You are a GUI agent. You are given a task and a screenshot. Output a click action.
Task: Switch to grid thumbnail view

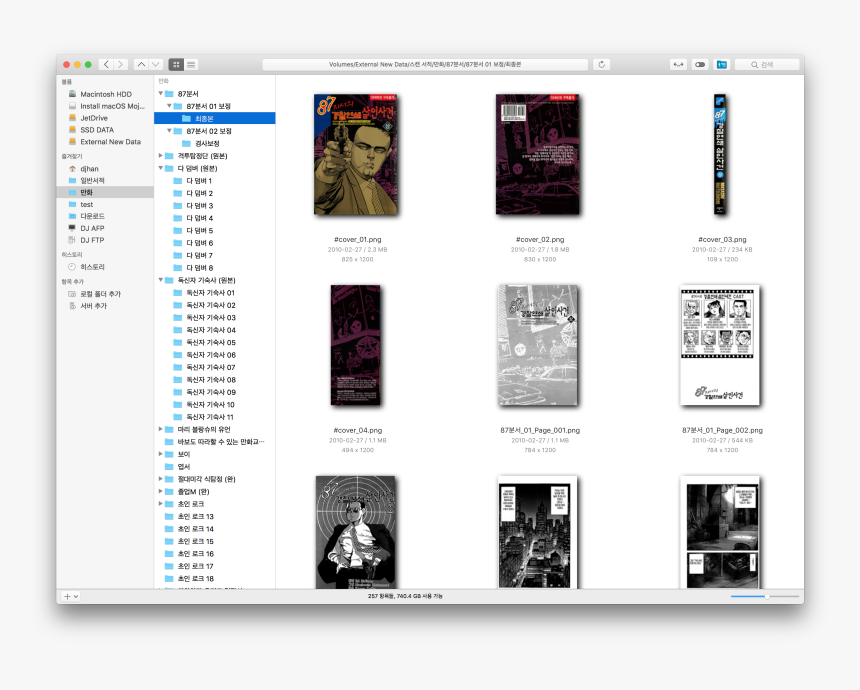click(x=176, y=65)
